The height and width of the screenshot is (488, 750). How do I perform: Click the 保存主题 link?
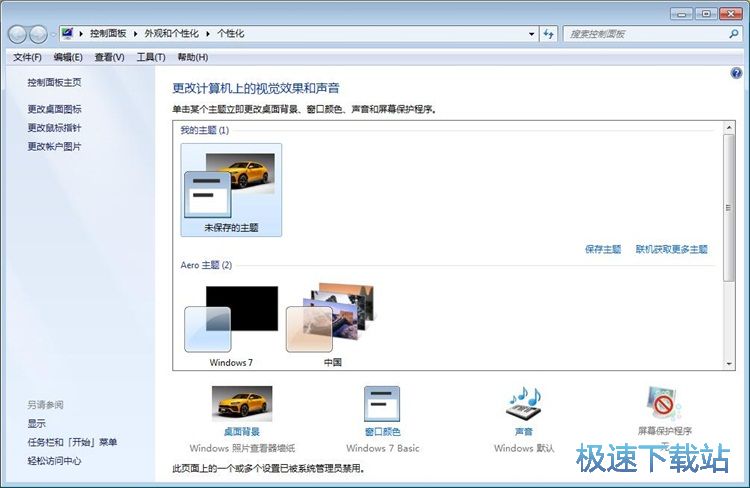click(603, 249)
